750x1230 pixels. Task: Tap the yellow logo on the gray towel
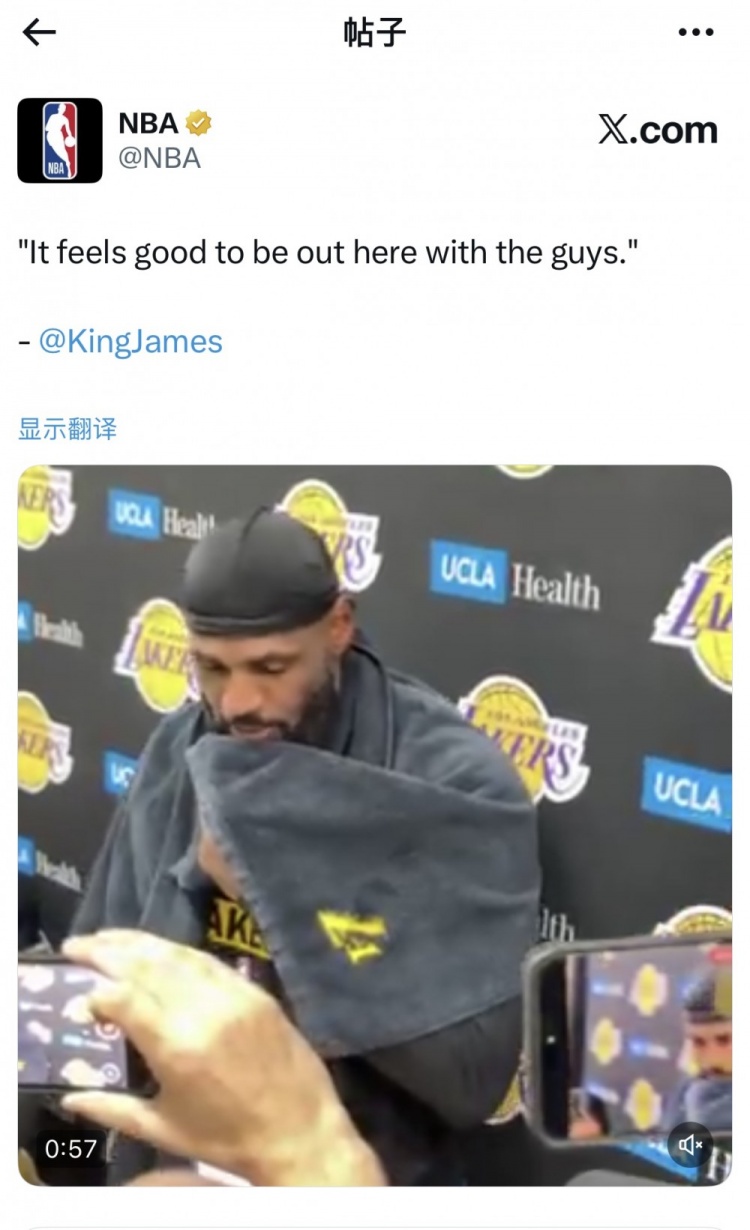point(352,934)
